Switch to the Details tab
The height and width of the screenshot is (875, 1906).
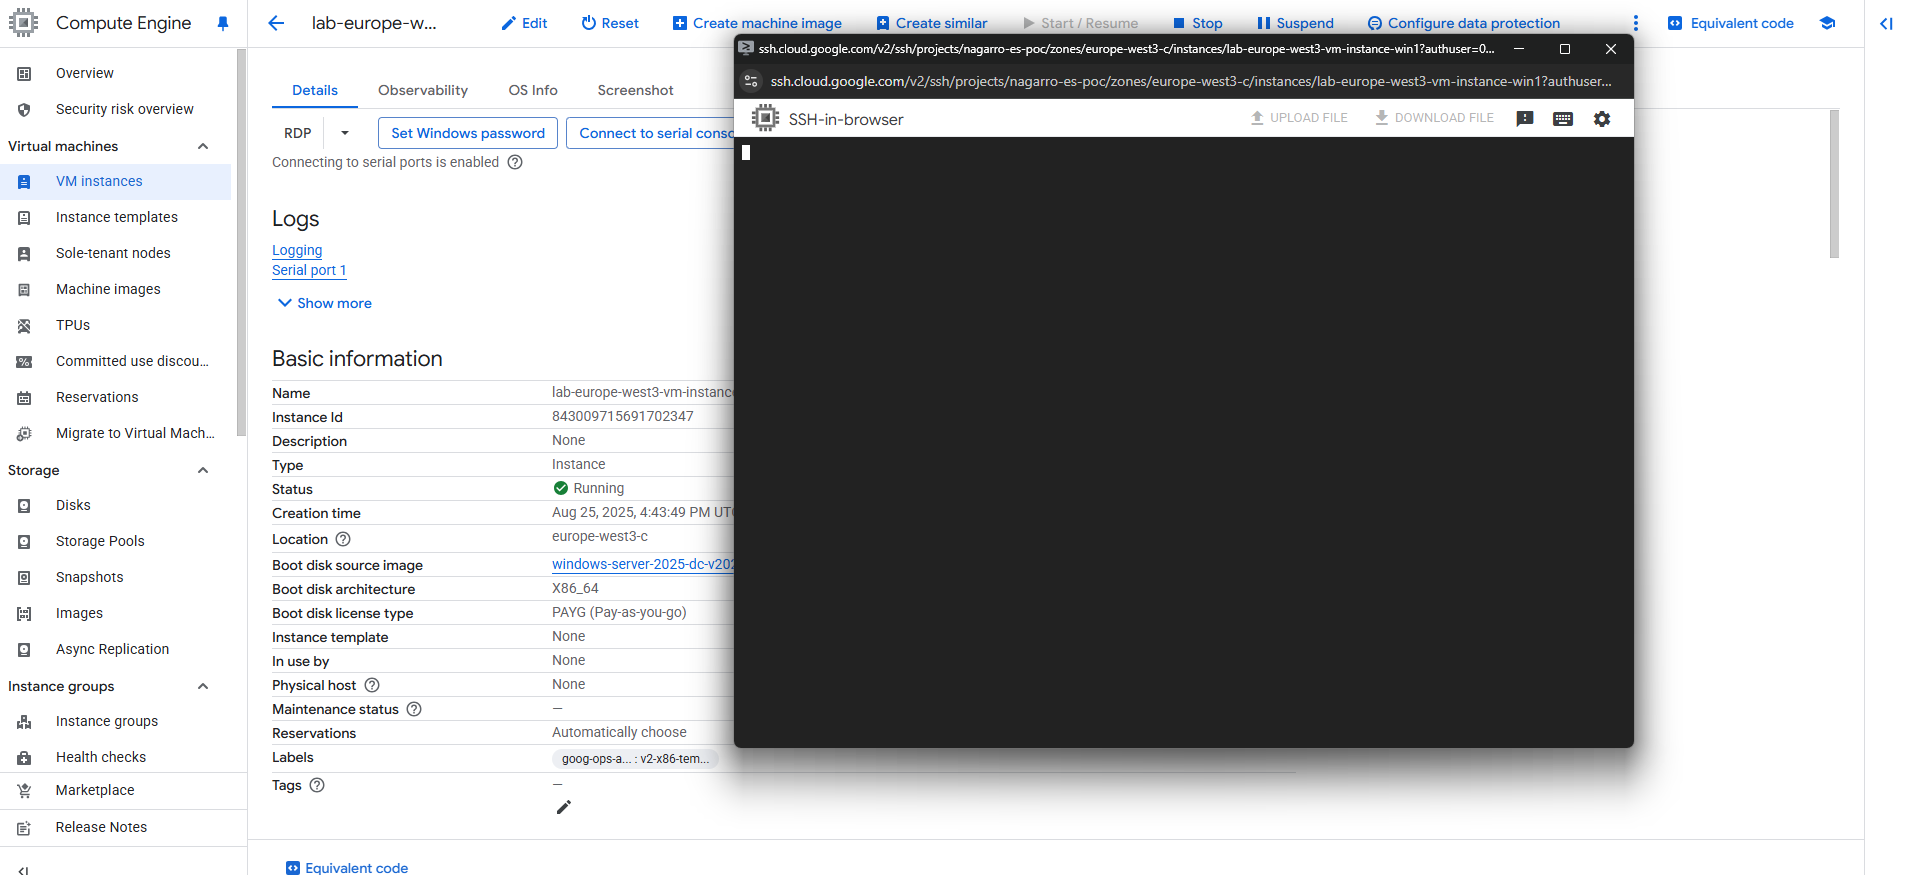coord(314,90)
